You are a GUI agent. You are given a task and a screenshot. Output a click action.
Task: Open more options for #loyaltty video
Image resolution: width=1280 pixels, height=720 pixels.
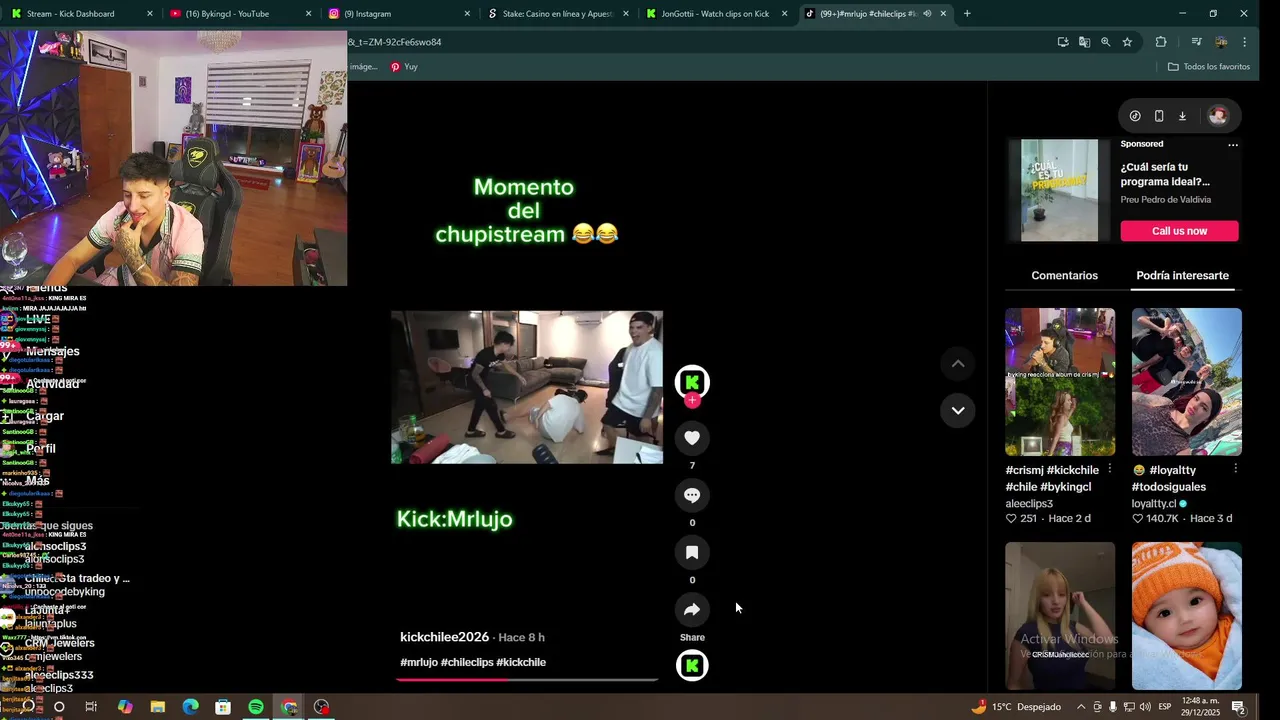(1235, 469)
